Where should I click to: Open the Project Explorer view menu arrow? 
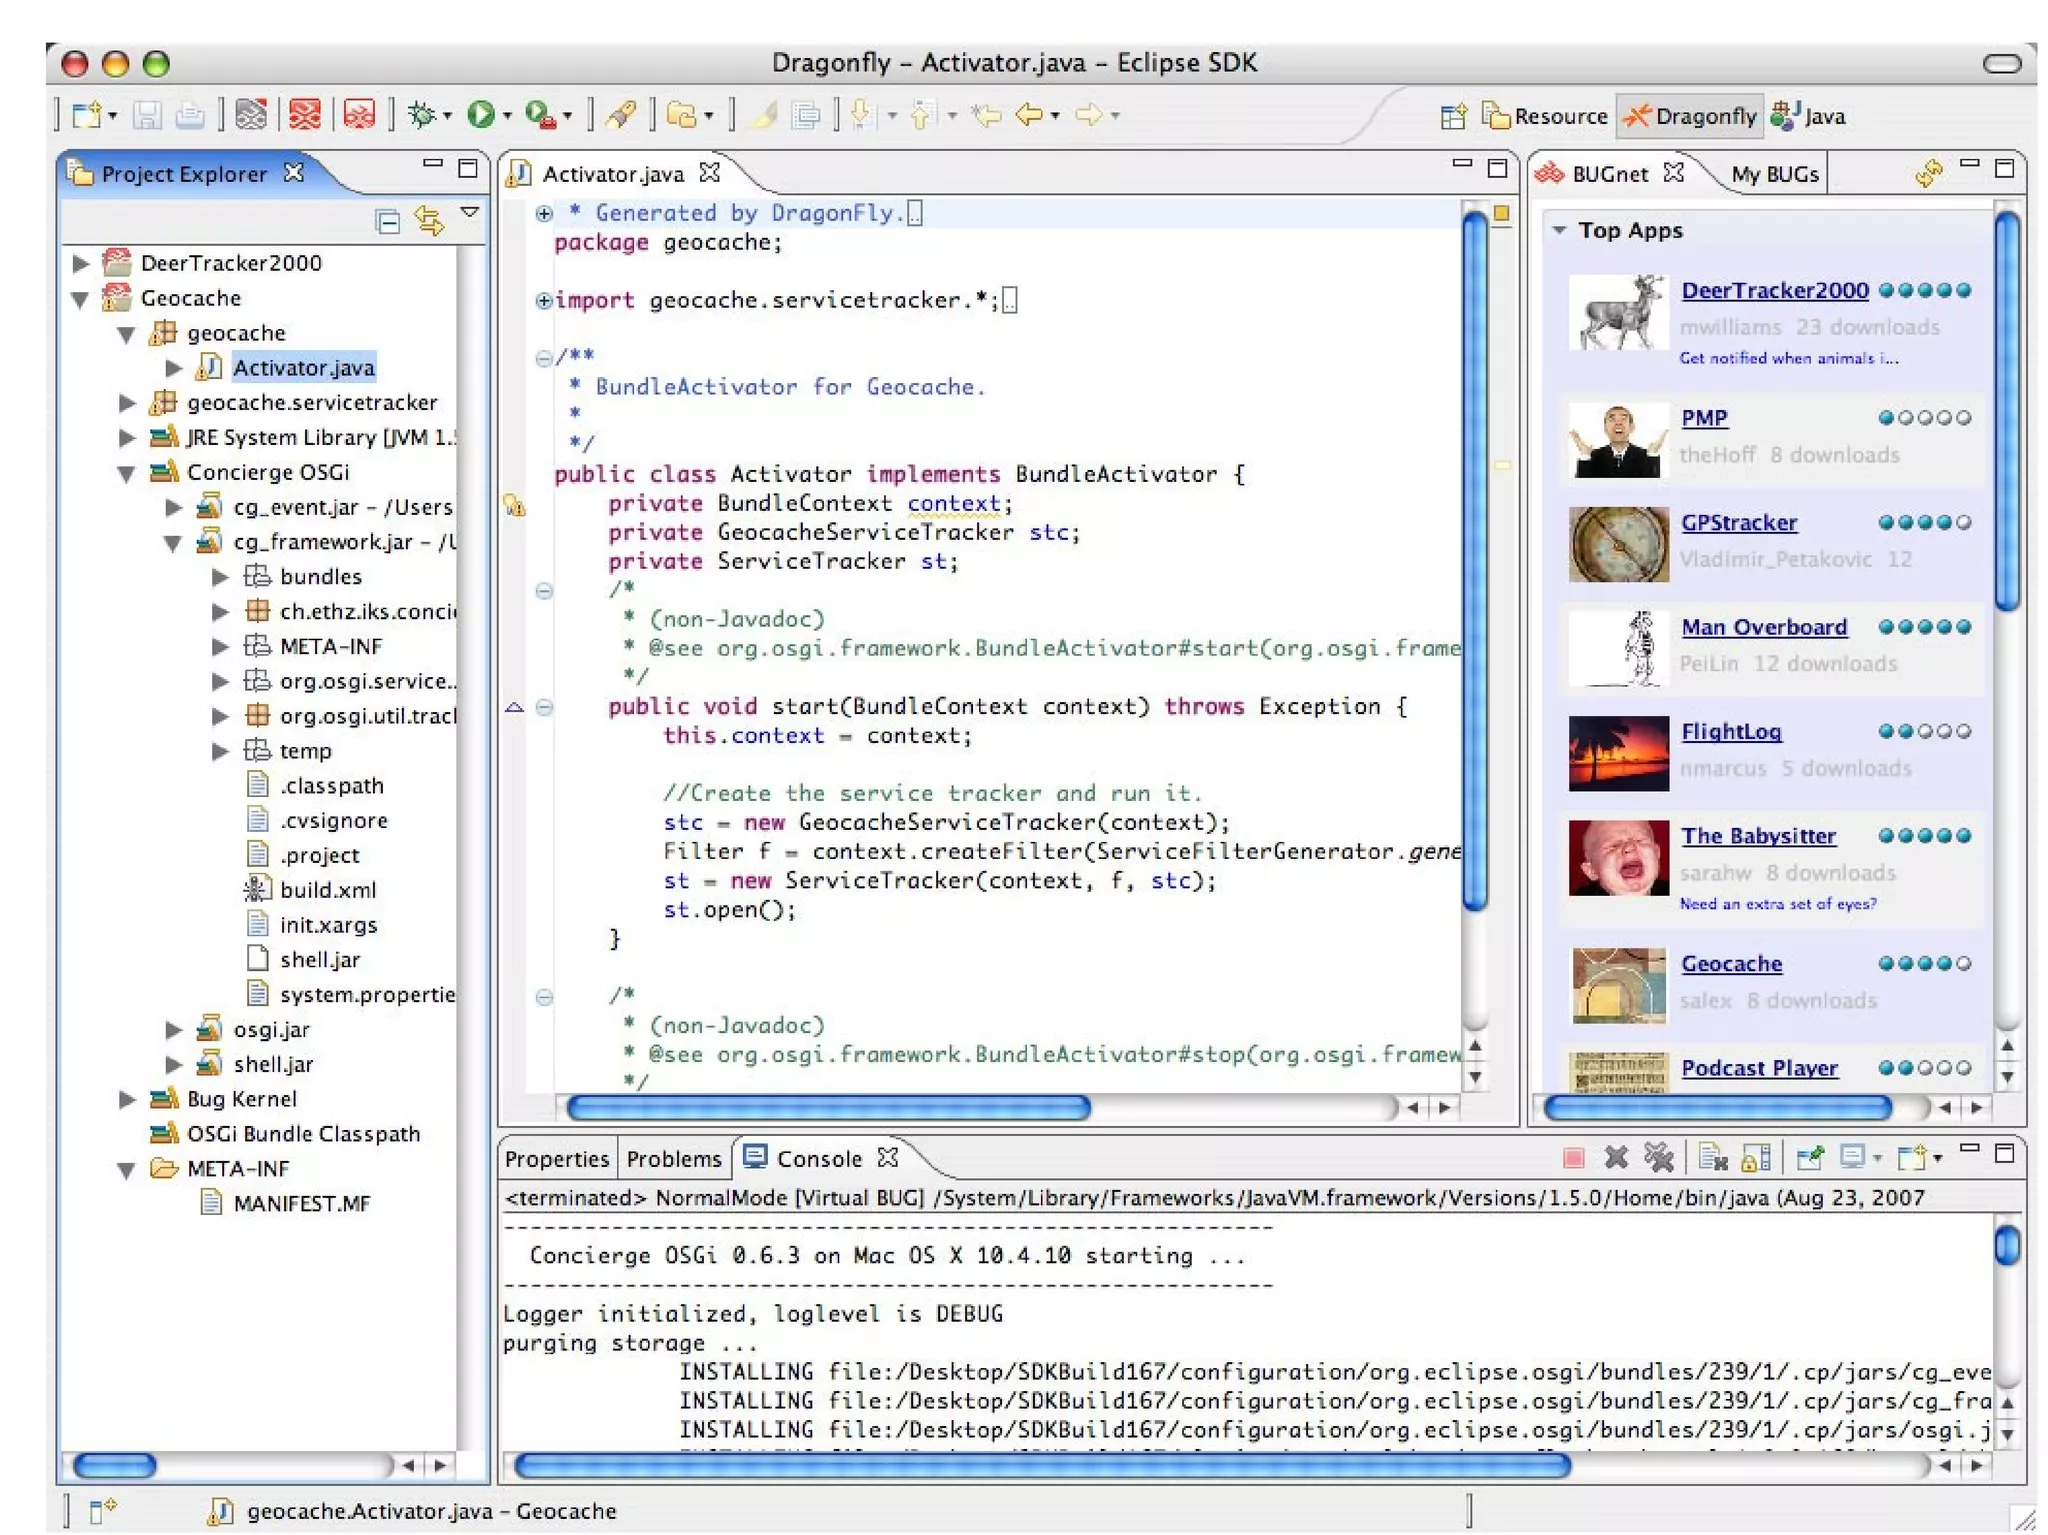[x=470, y=212]
